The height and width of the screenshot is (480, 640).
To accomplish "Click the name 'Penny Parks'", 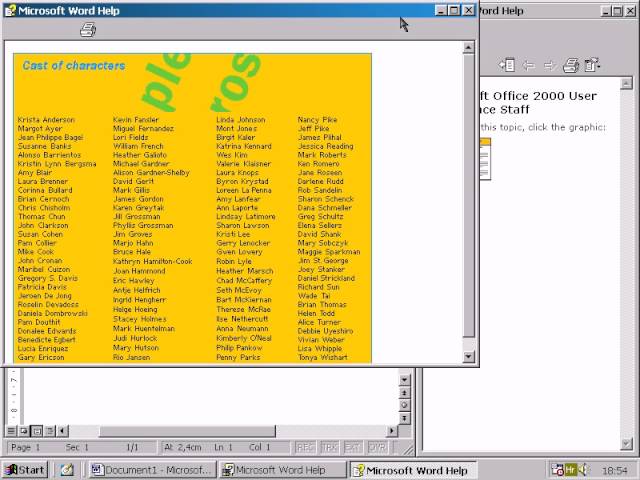I will point(238,357).
